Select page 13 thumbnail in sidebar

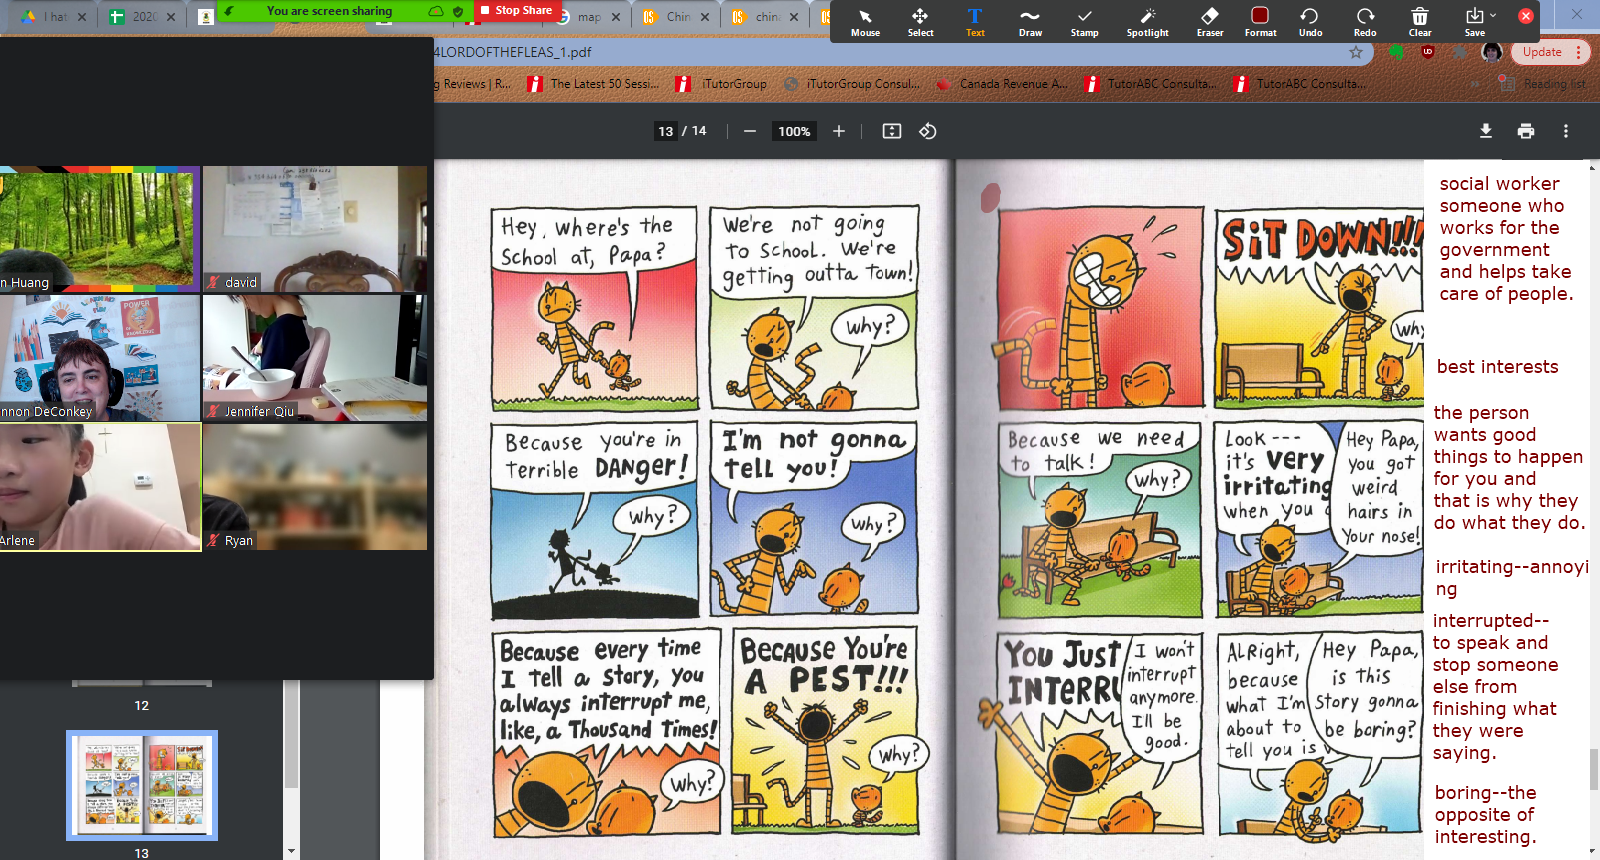point(142,785)
